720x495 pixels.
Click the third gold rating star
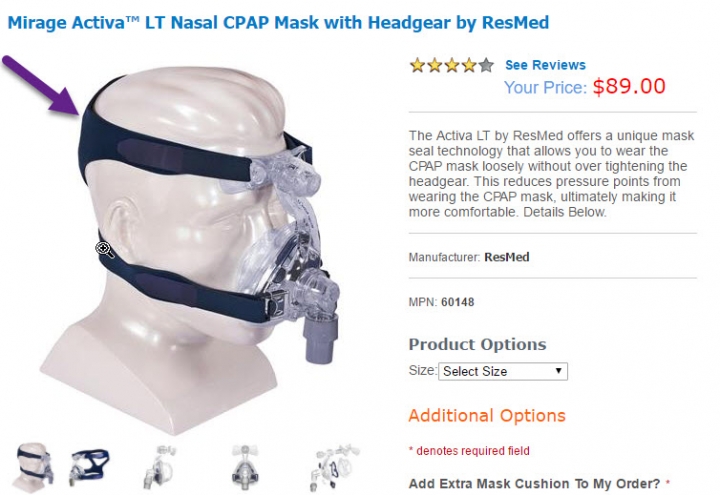click(x=452, y=65)
